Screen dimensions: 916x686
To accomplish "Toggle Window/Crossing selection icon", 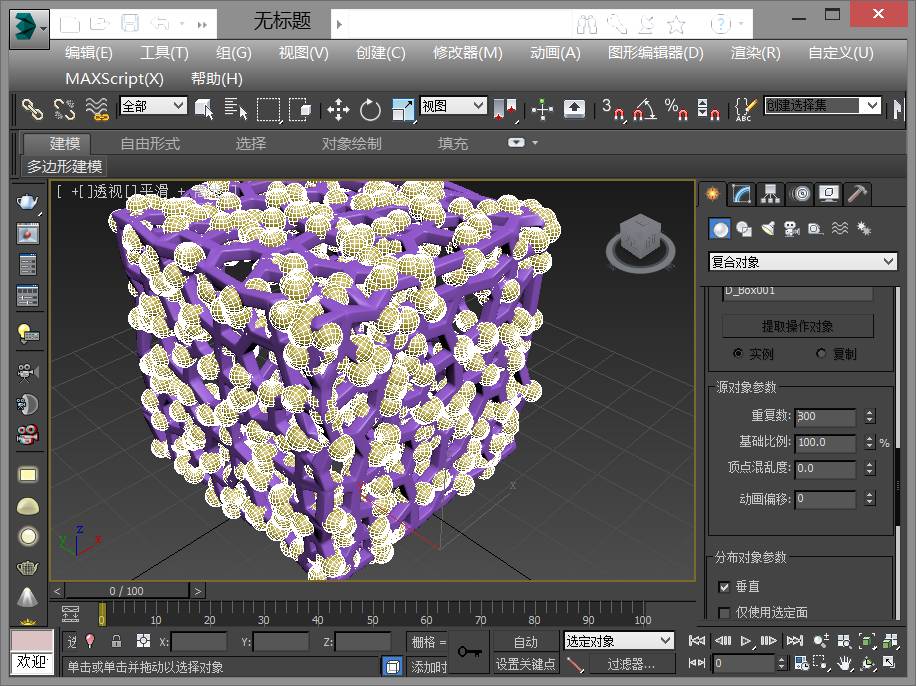I will (x=300, y=109).
